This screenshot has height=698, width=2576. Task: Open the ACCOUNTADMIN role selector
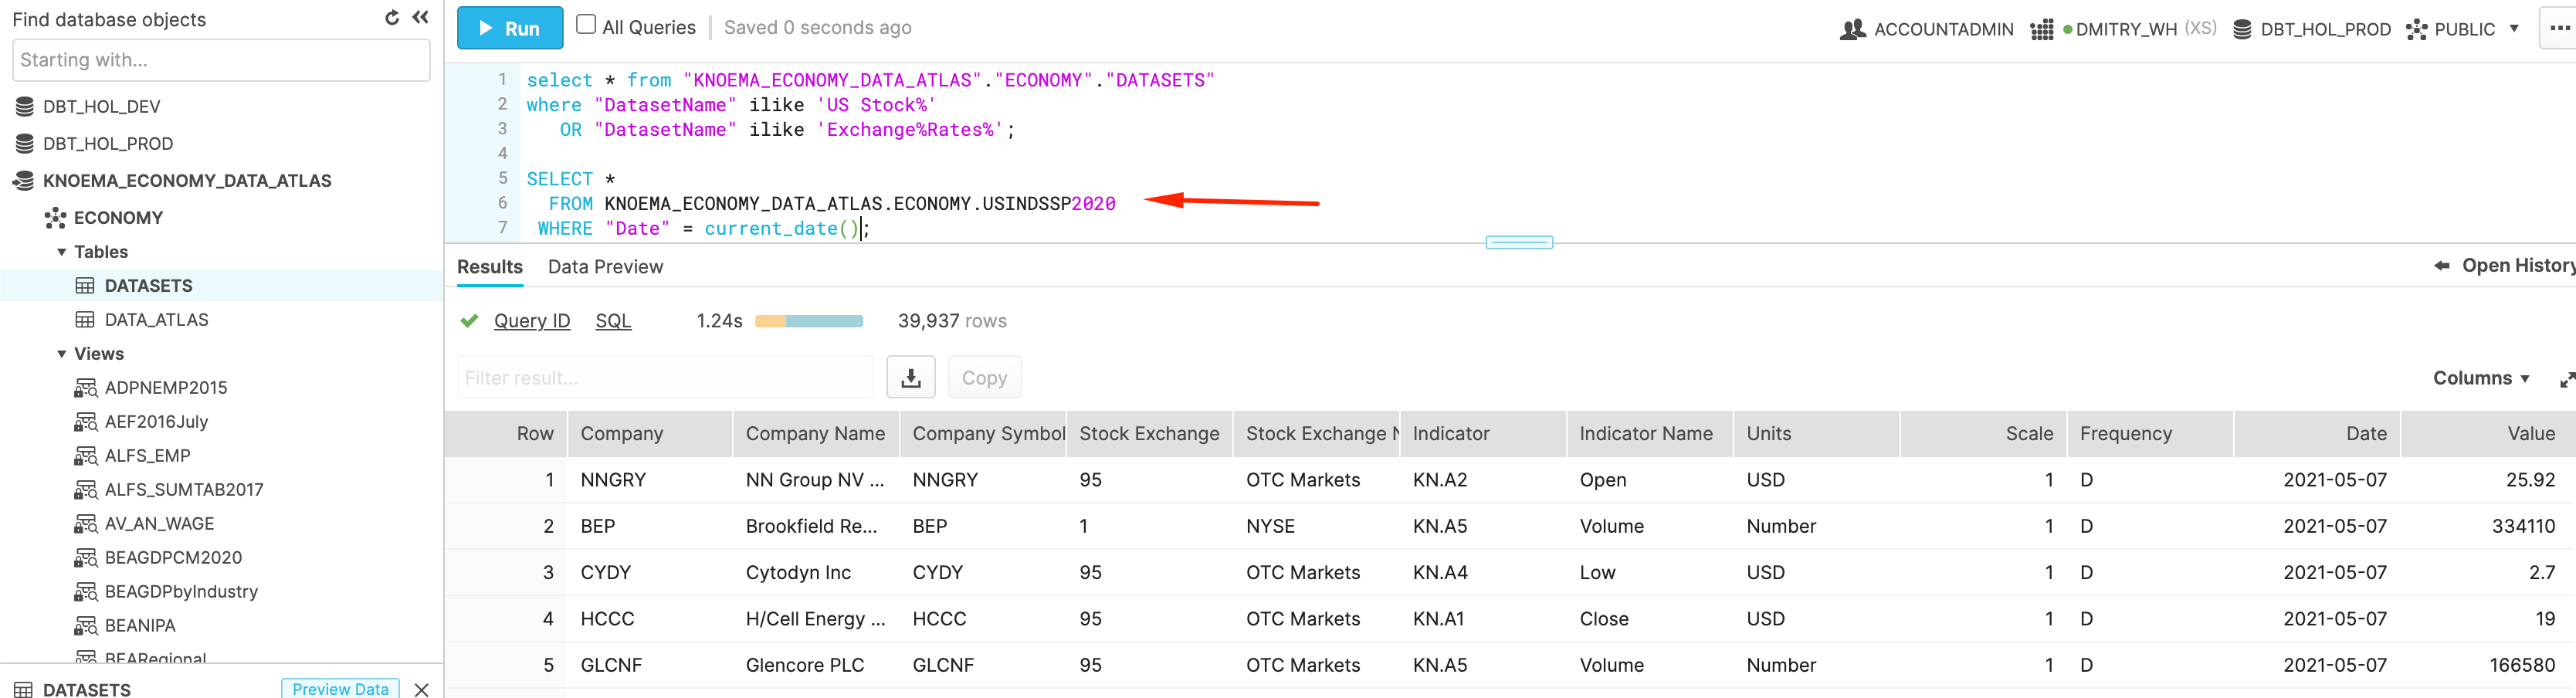tap(1926, 29)
